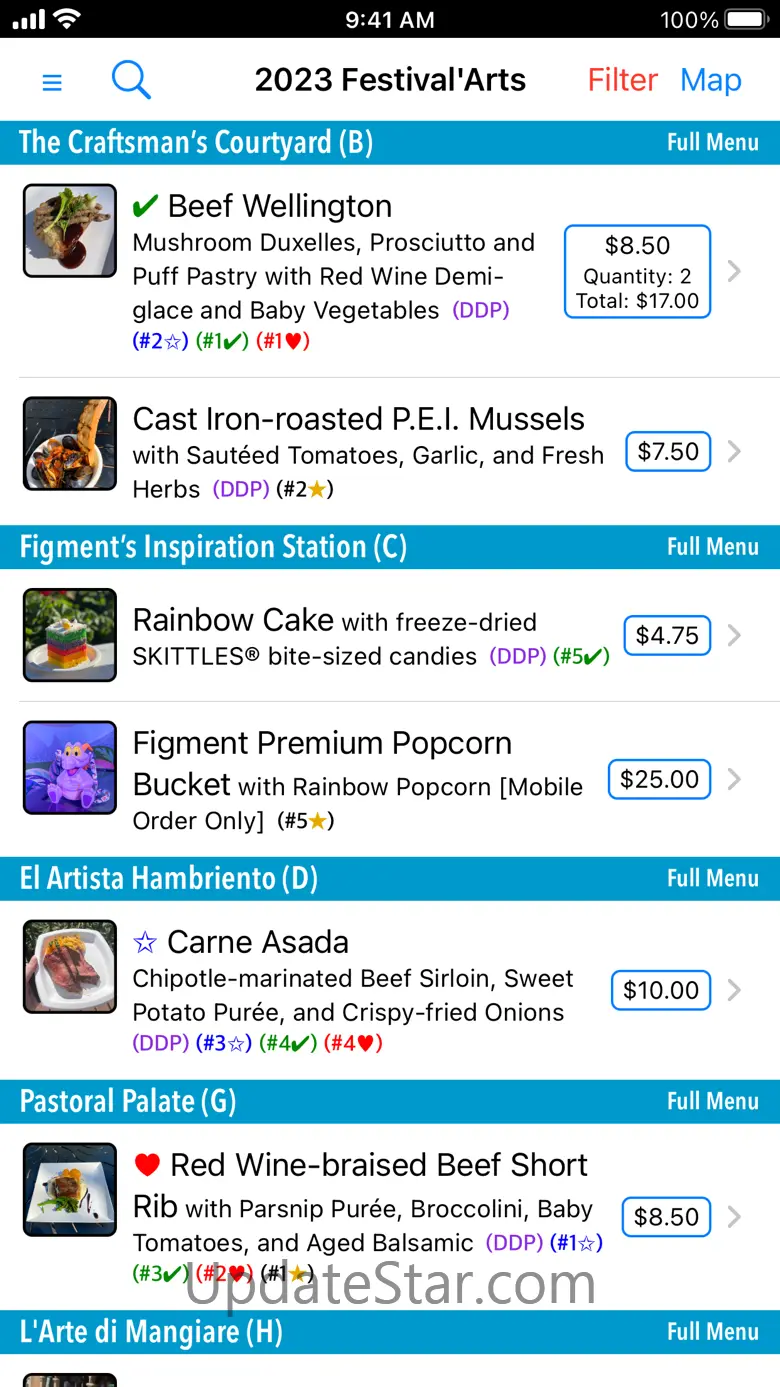Image resolution: width=780 pixels, height=1387 pixels.
Task: Switch to the Map view
Action: [710, 80]
